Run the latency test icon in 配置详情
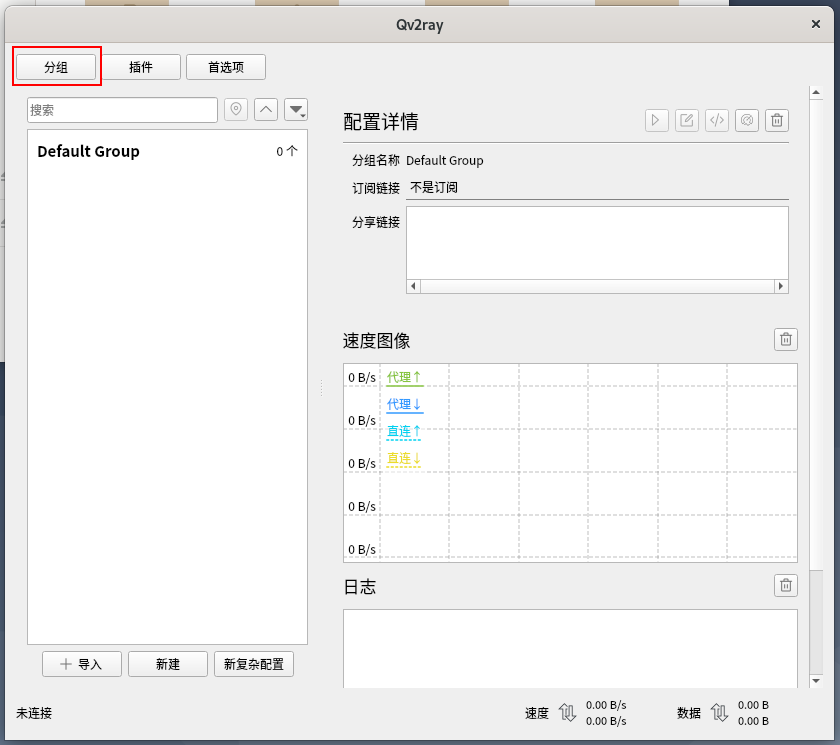Image resolution: width=840 pixels, height=745 pixels. click(x=747, y=120)
